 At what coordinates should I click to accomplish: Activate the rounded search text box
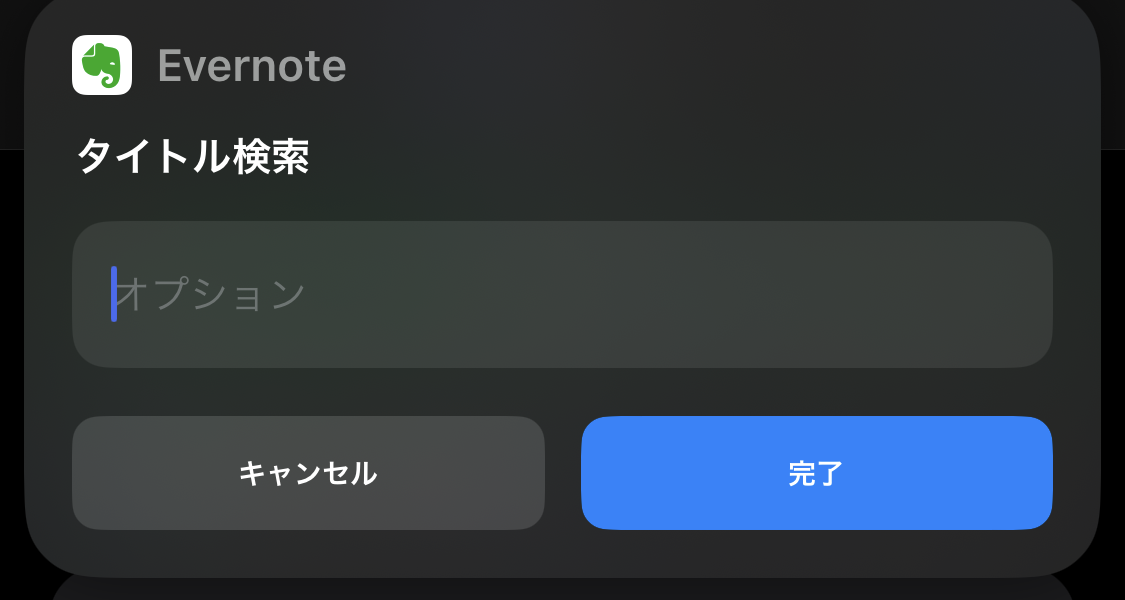(x=562, y=294)
